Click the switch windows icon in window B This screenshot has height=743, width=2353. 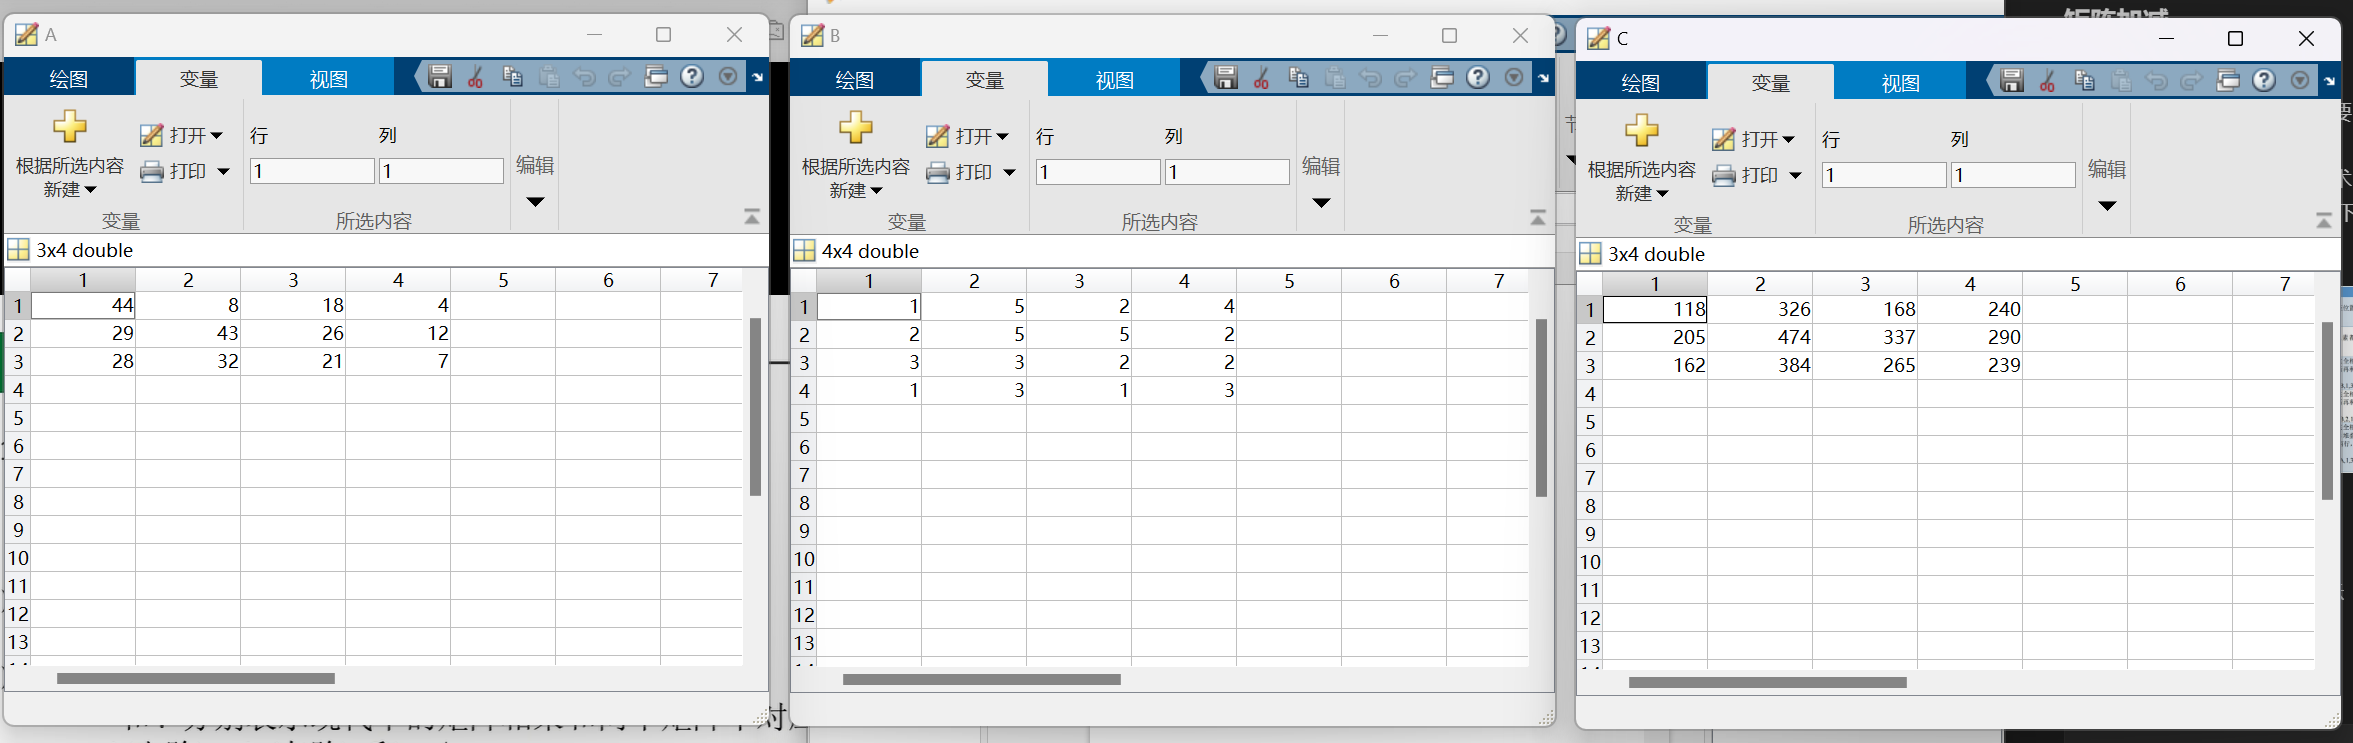1441,78
